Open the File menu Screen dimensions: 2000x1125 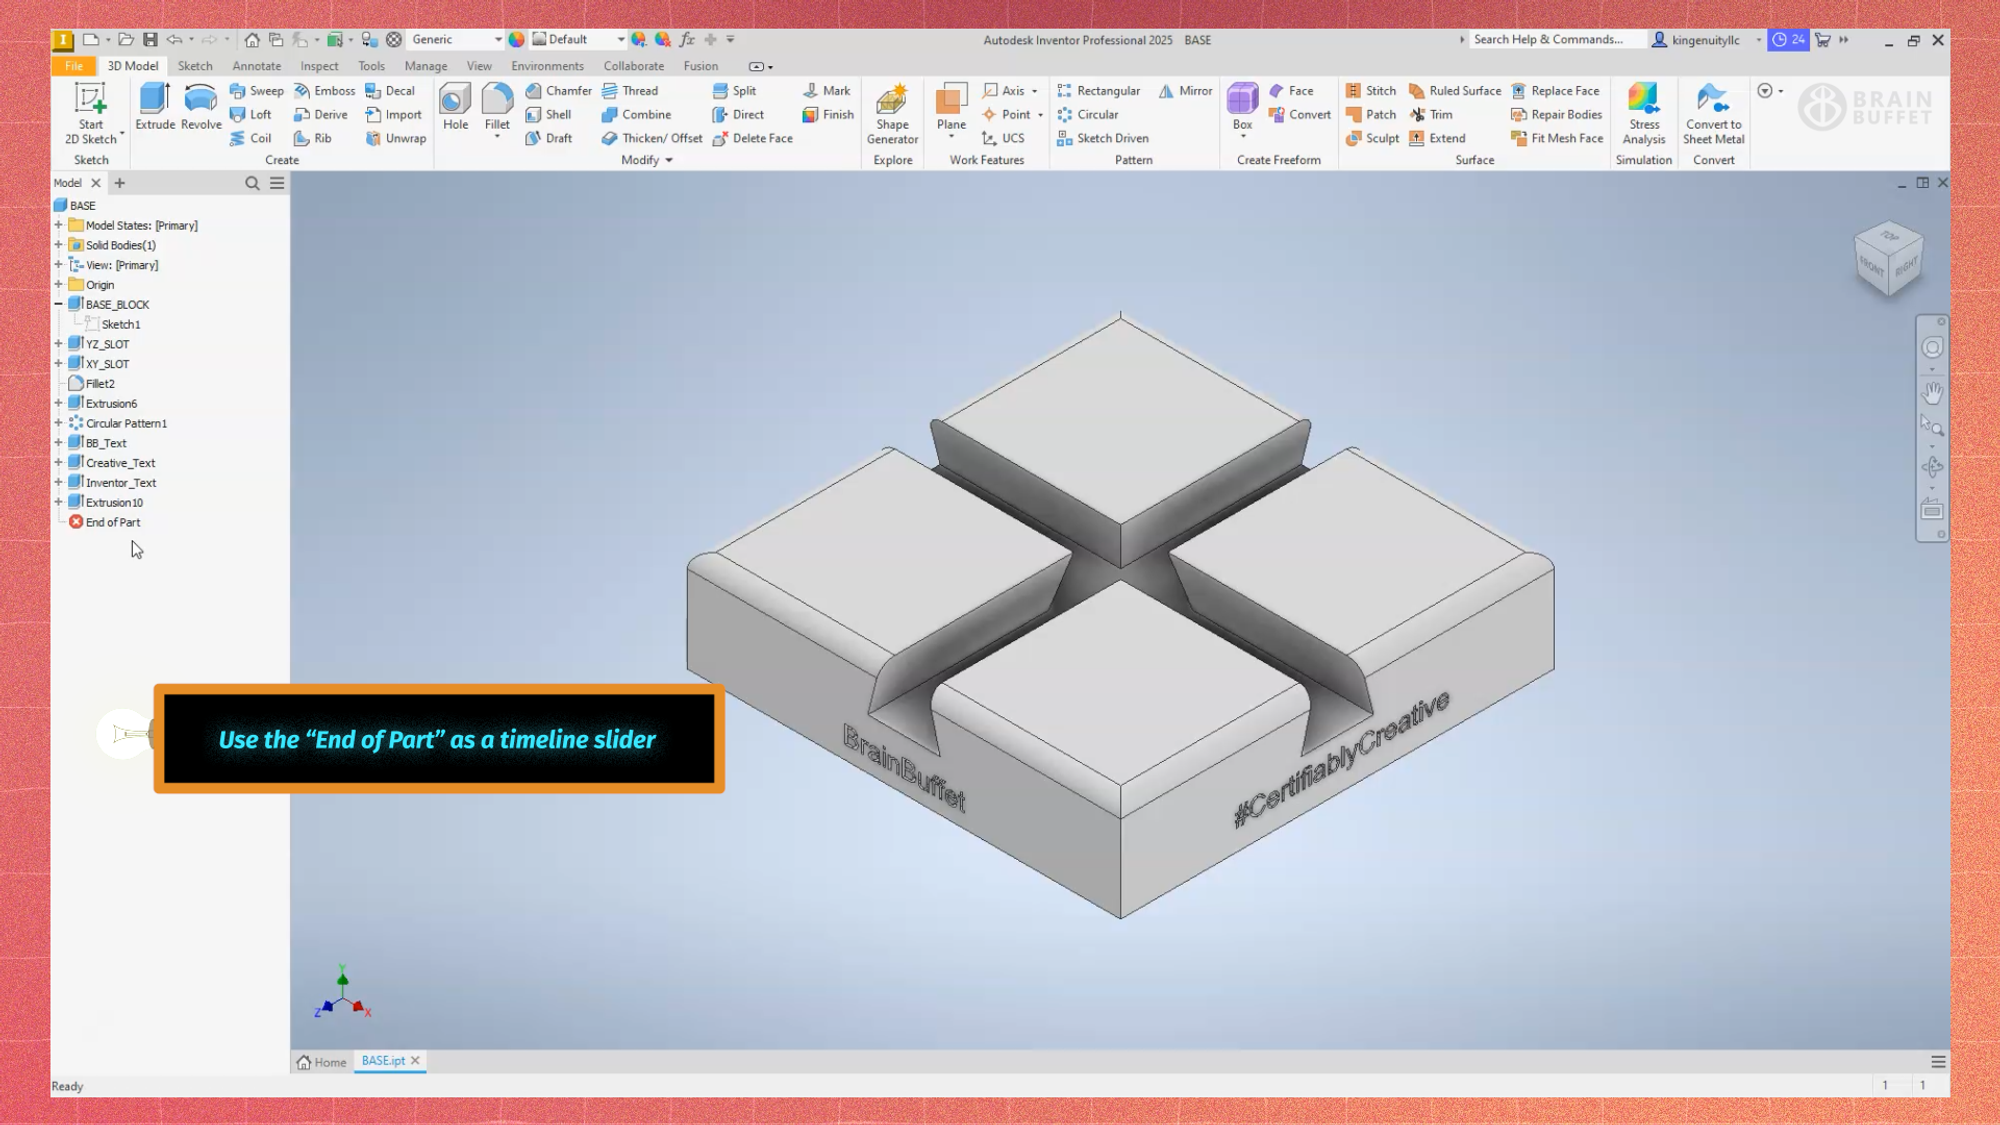coord(74,66)
